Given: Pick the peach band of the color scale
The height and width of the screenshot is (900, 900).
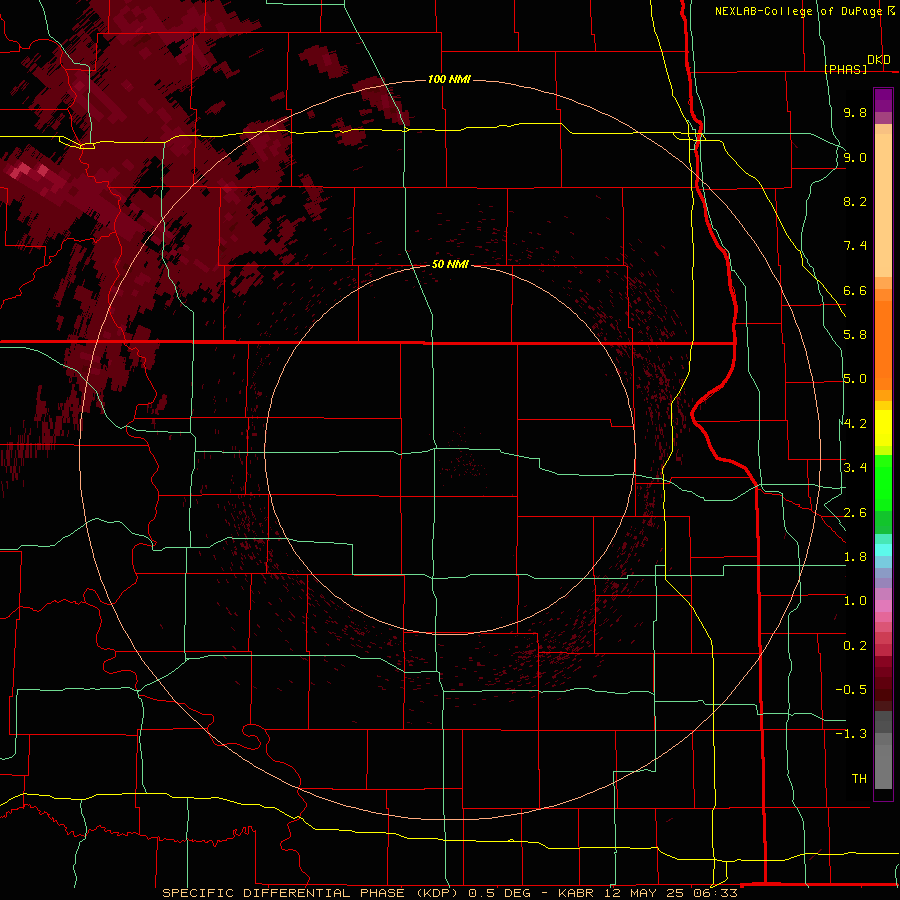Looking at the screenshot, I should point(883,205).
